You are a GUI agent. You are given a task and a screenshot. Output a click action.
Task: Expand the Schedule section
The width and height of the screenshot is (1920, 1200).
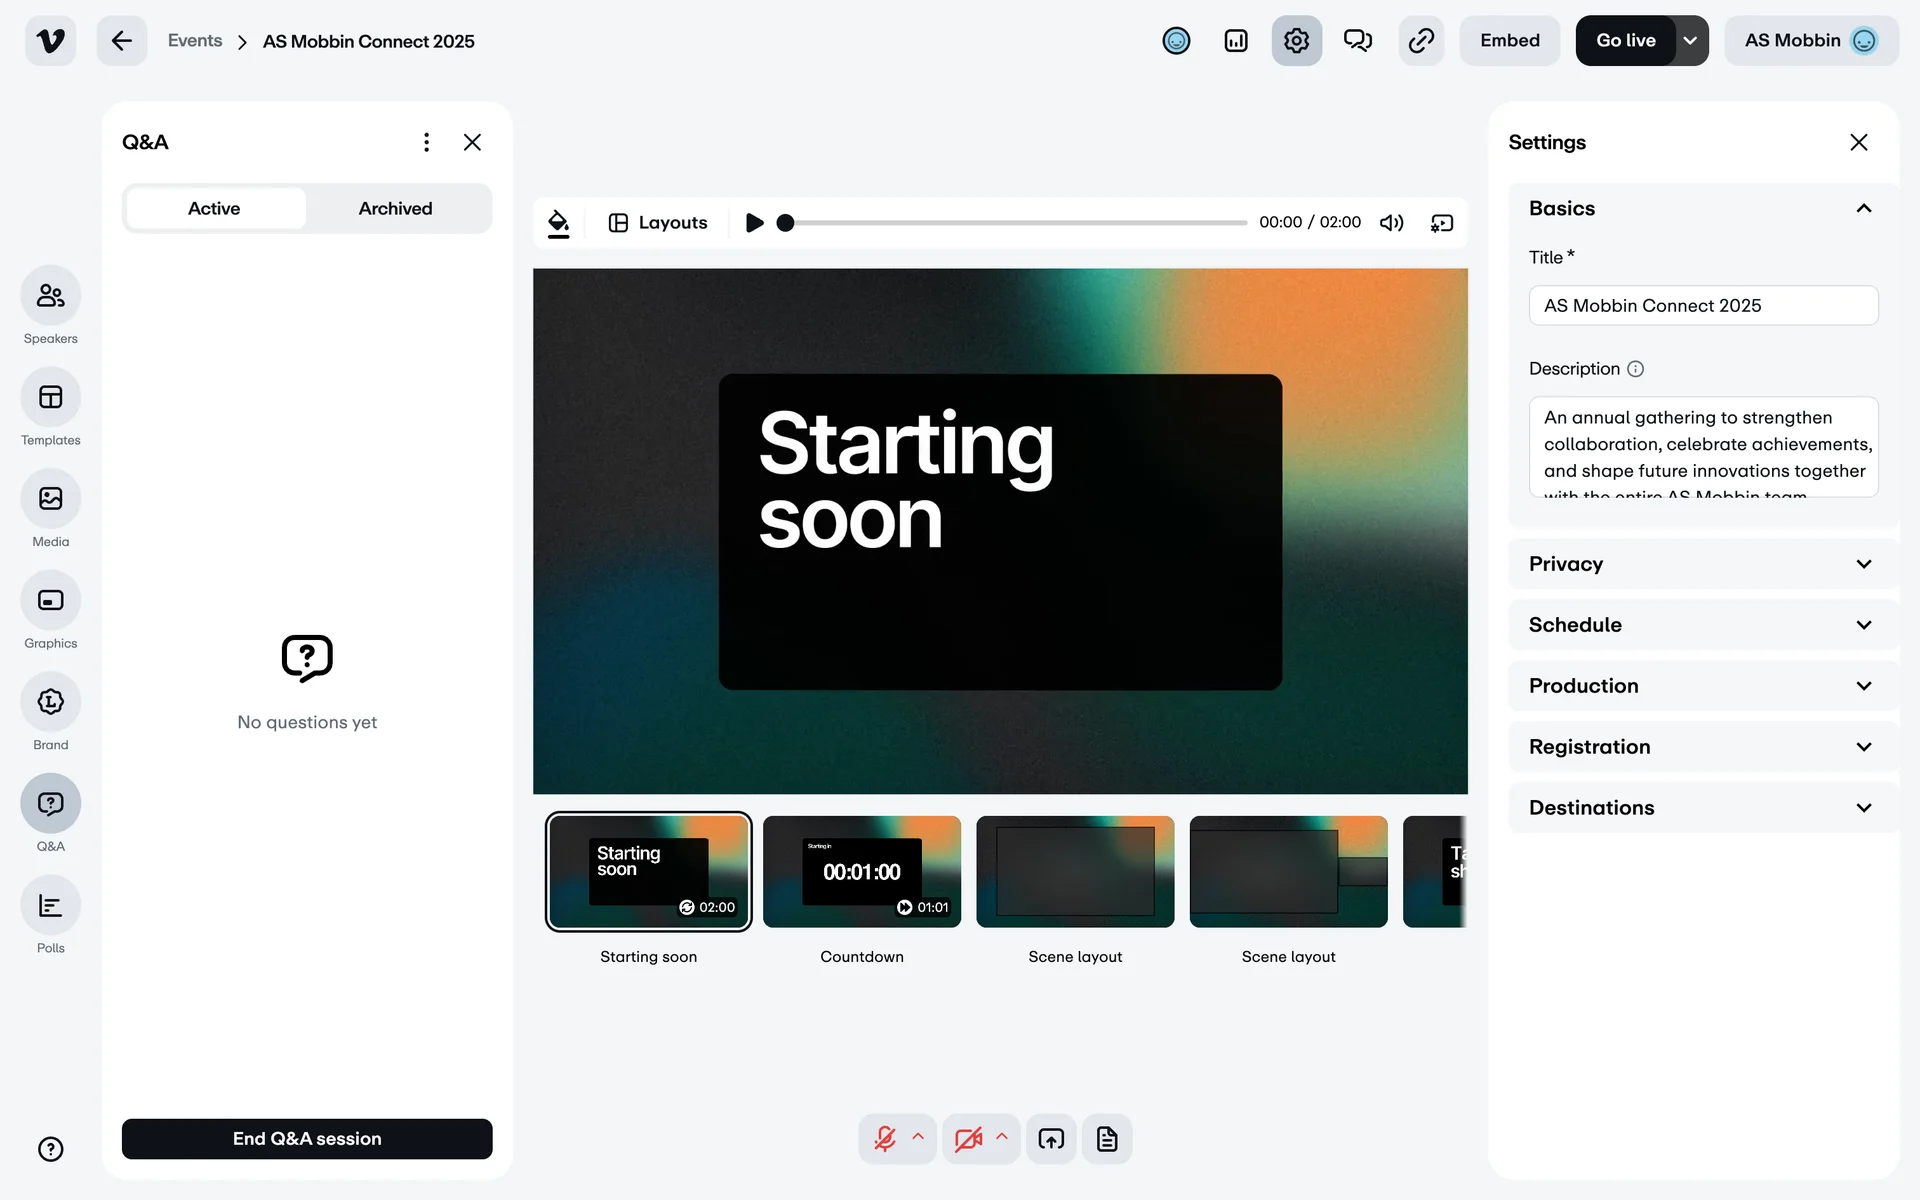pyautogui.click(x=1701, y=625)
